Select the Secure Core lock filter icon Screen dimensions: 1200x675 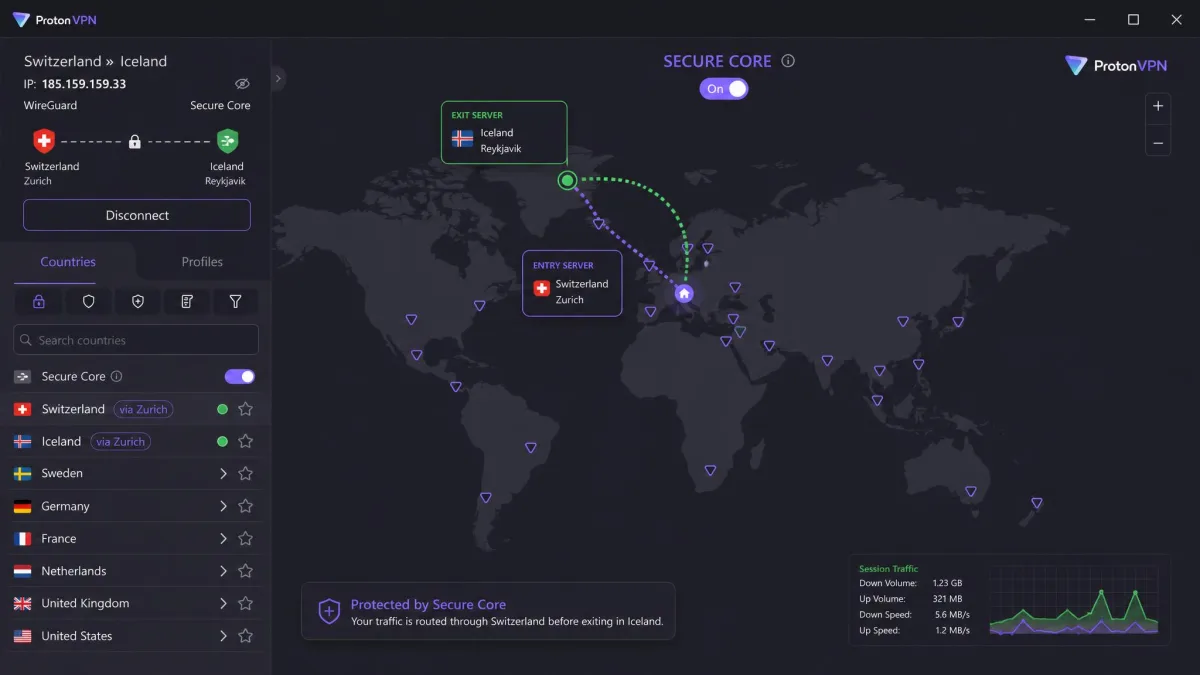[x=39, y=301]
